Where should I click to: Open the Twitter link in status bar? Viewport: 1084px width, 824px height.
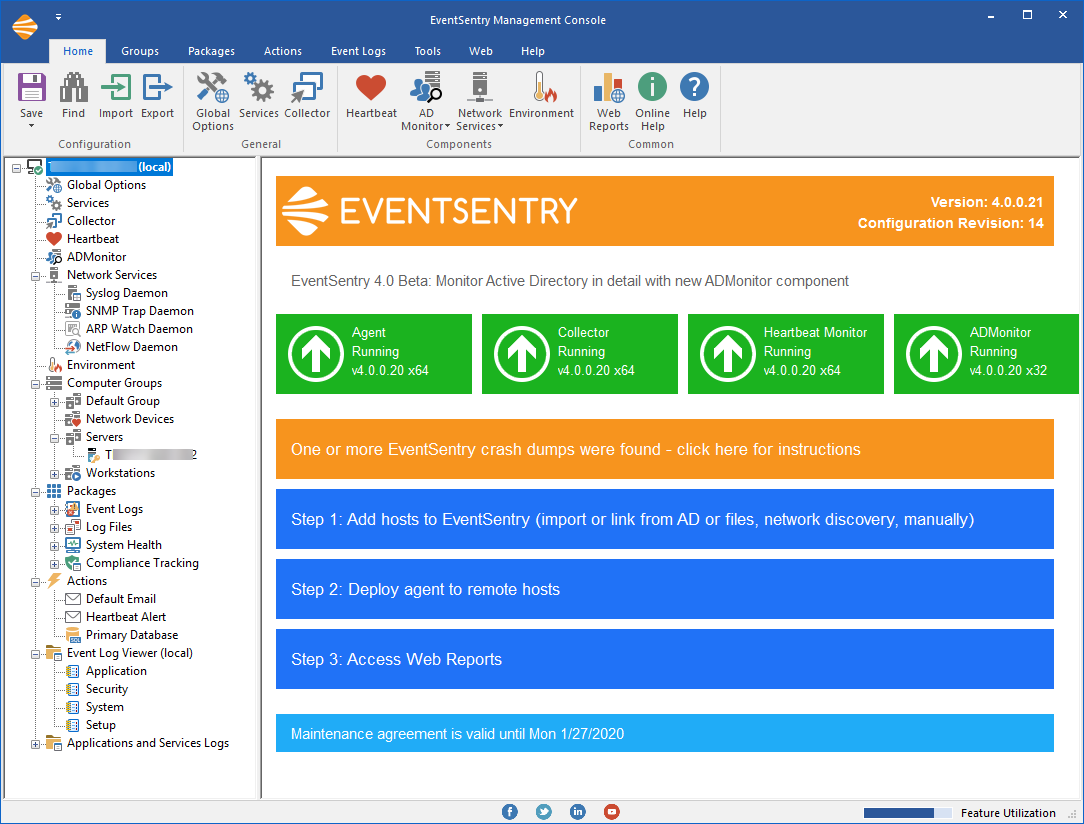click(543, 812)
